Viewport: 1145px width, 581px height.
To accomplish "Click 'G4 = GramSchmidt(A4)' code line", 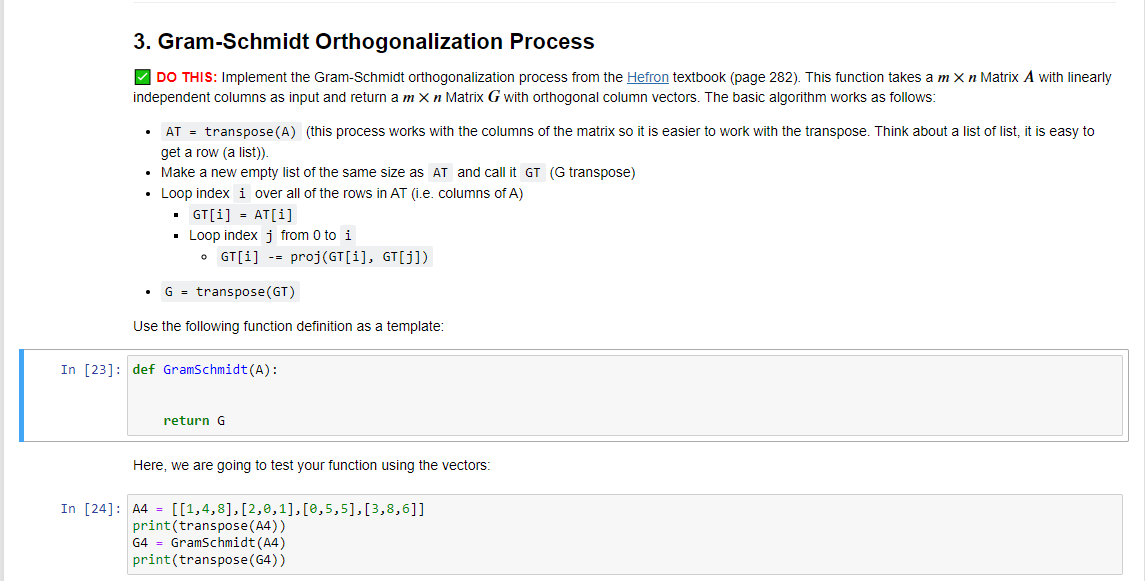I will tap(209, 543).
